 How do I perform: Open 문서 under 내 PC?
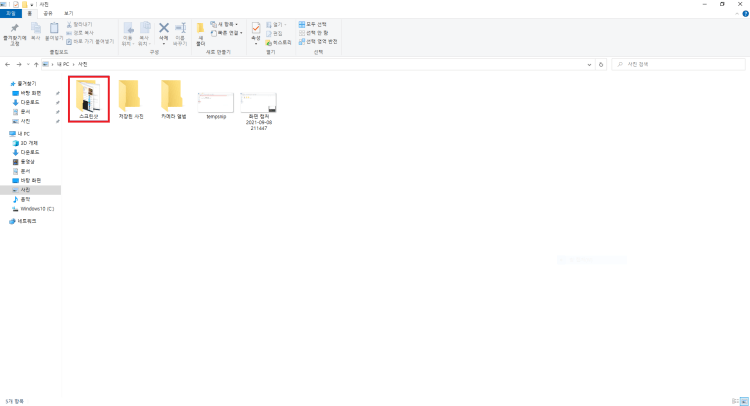point(21,171)
